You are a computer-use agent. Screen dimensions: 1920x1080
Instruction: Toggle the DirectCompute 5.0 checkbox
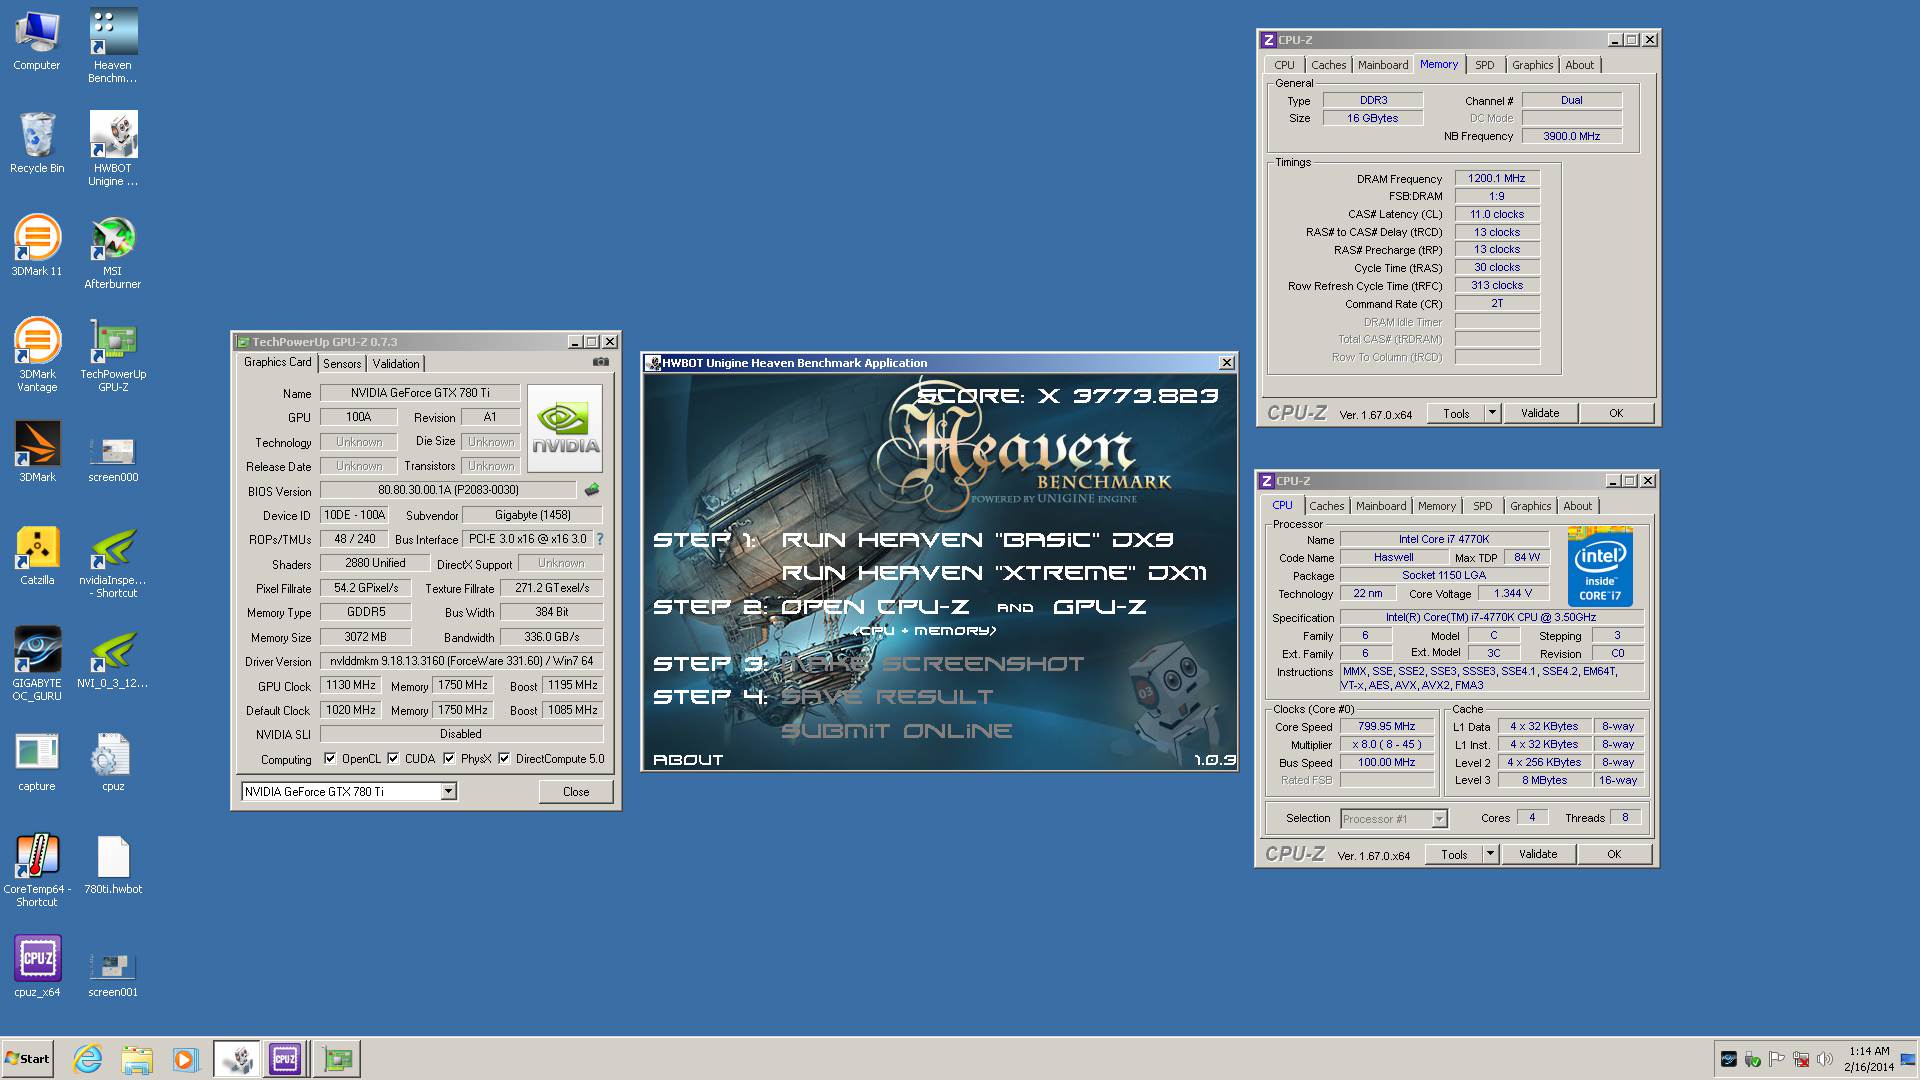tap(504, 759)
